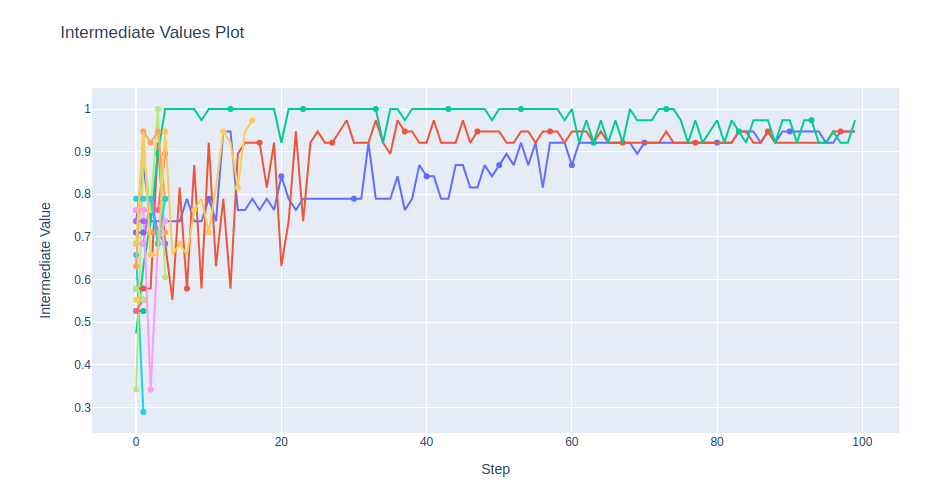Select the red line marker at step 97
Viewport: 935px width, 493px height.
(x=840, y=132)
